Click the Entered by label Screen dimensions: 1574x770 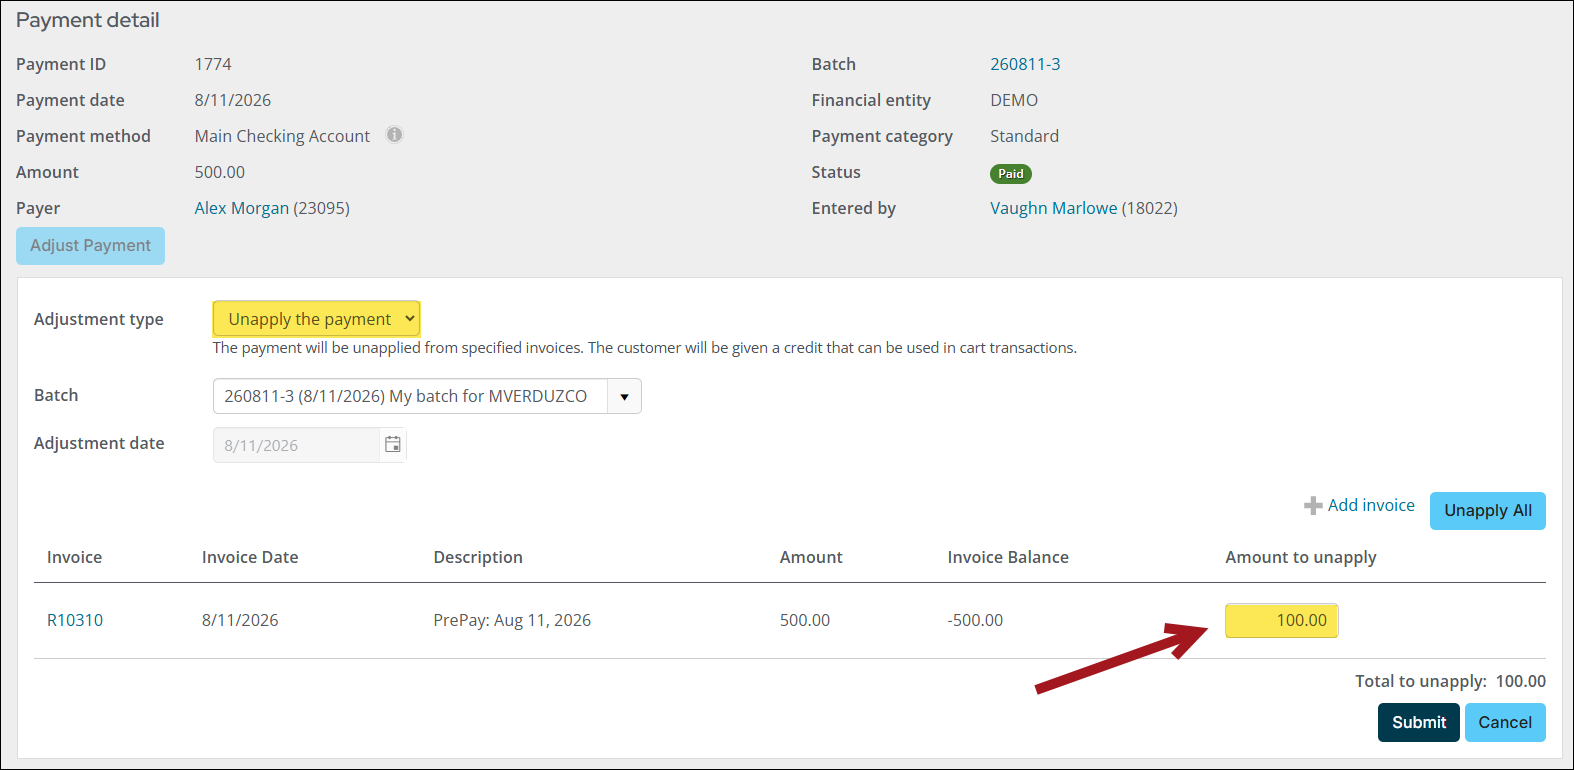(854, 208)
